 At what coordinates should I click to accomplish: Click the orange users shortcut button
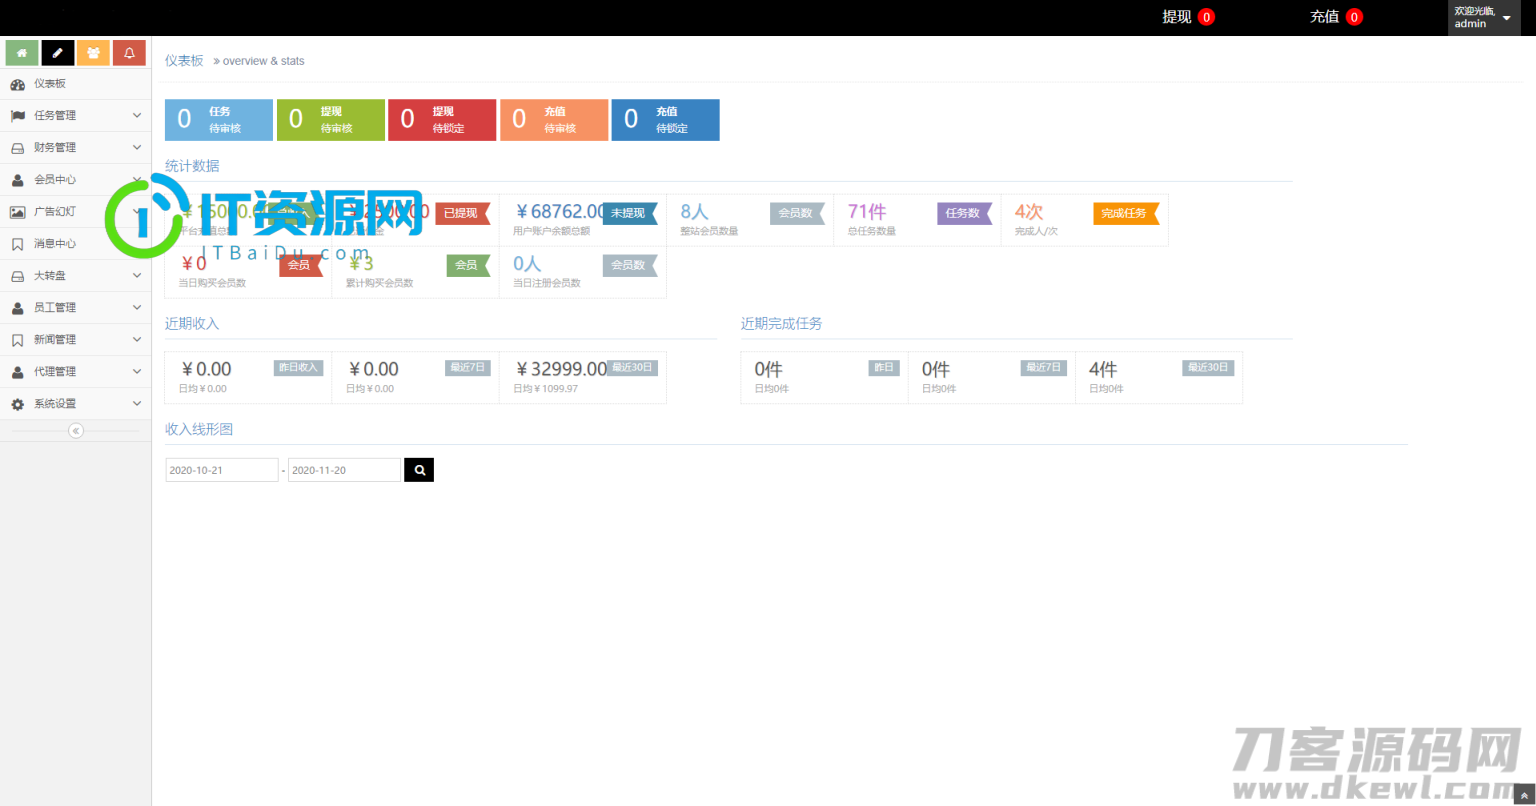[x=93, y=53]
